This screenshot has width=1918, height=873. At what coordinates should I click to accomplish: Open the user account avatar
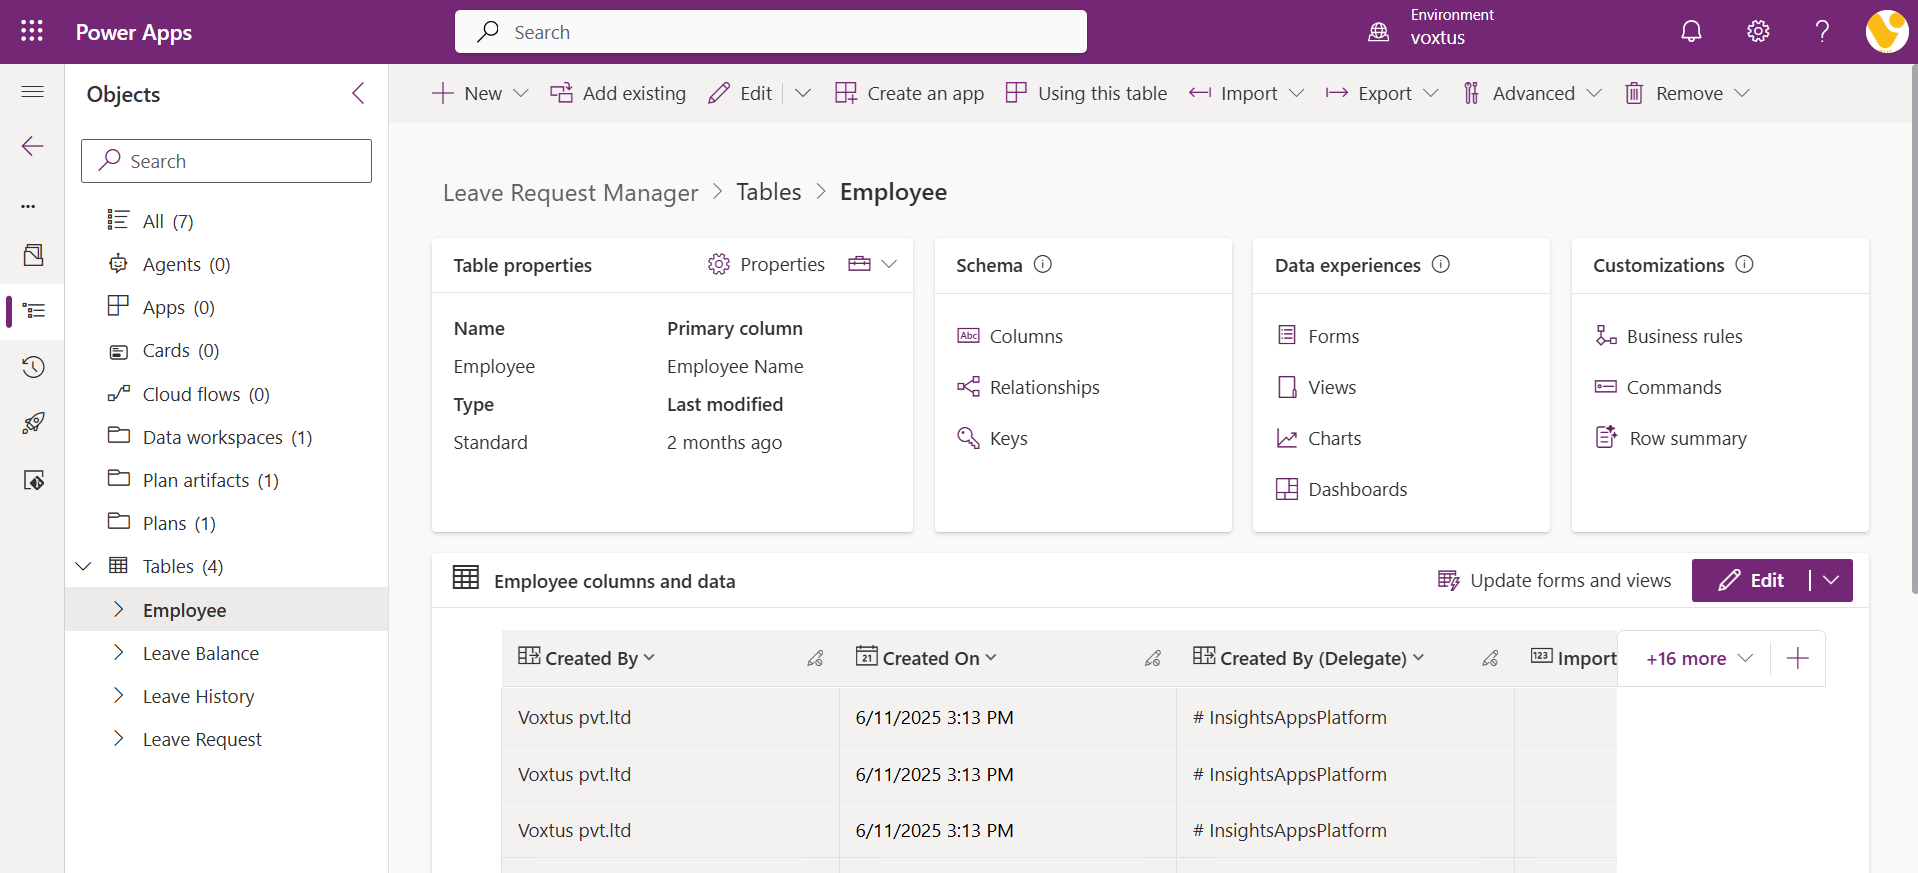click(x=1886, y=31)
